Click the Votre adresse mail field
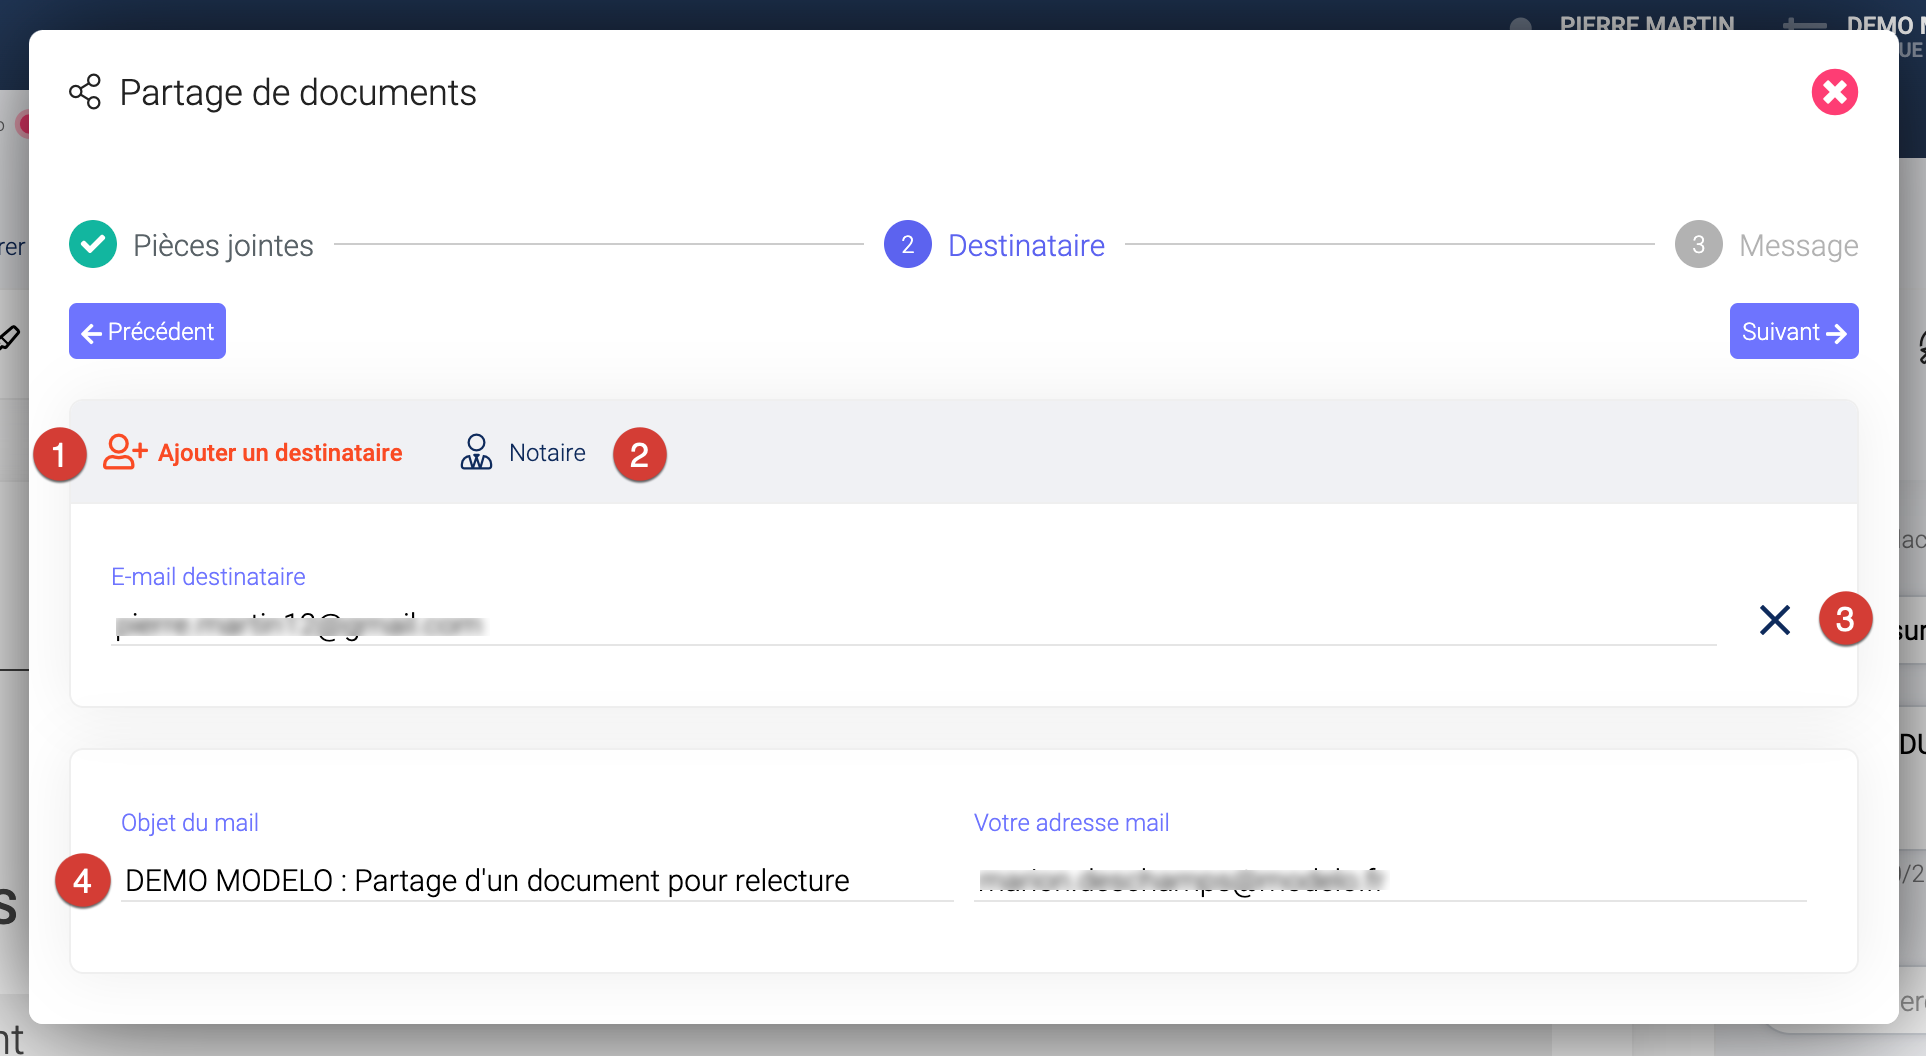The width and height of the screenshot is (1926, 1056). pyautogui.click(x=1389, y=881)
